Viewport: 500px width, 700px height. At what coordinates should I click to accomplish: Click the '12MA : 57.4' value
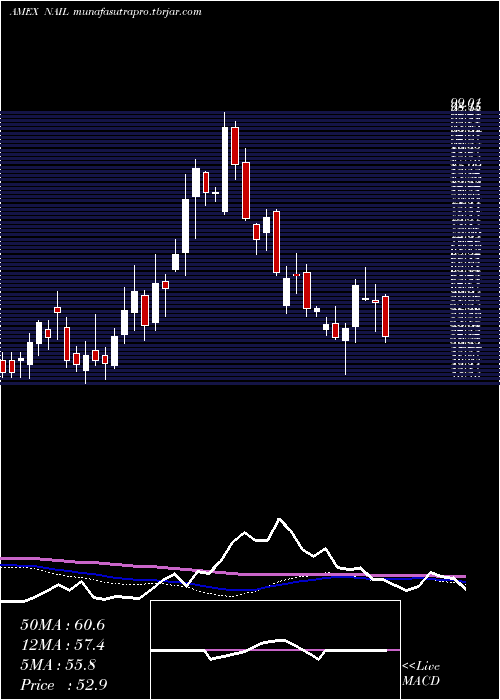62,645
